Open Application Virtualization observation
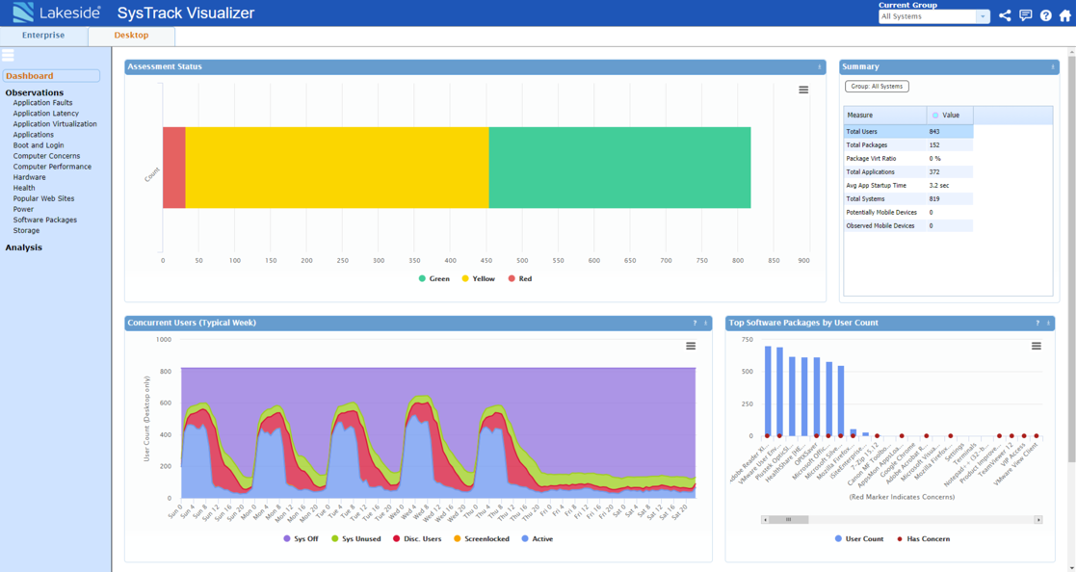The image size is (1076, 572). pos(55,124)
